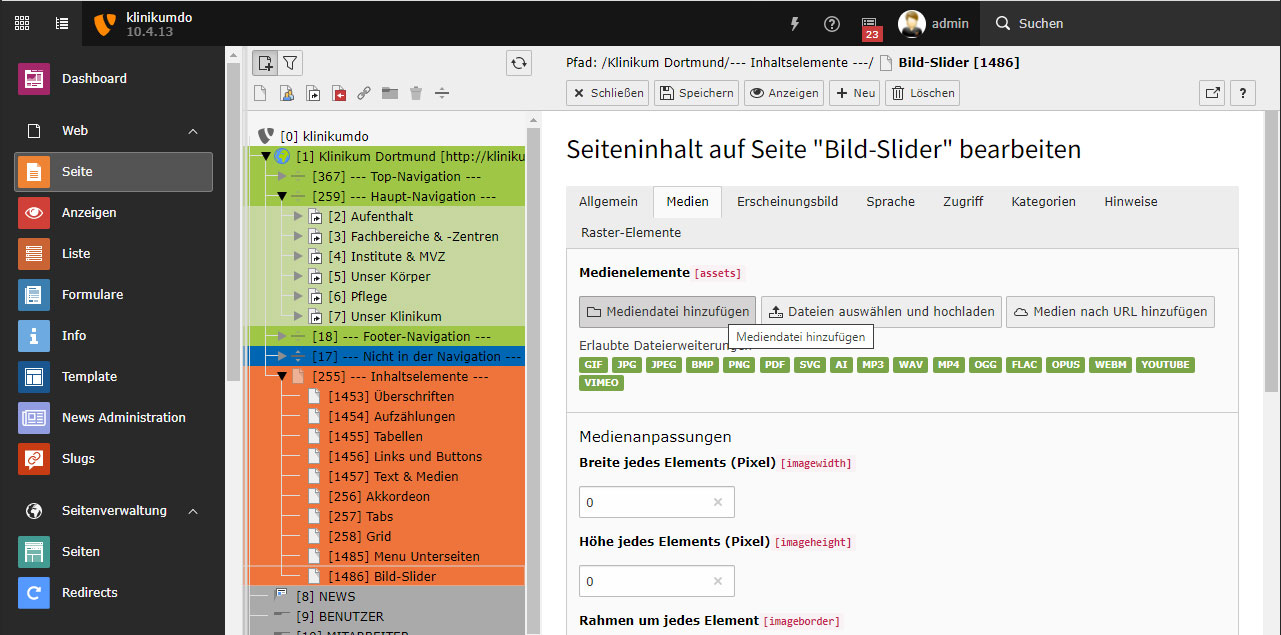Pick the standard page type icon
The image size is (1281, 635).
click(260, 93)
